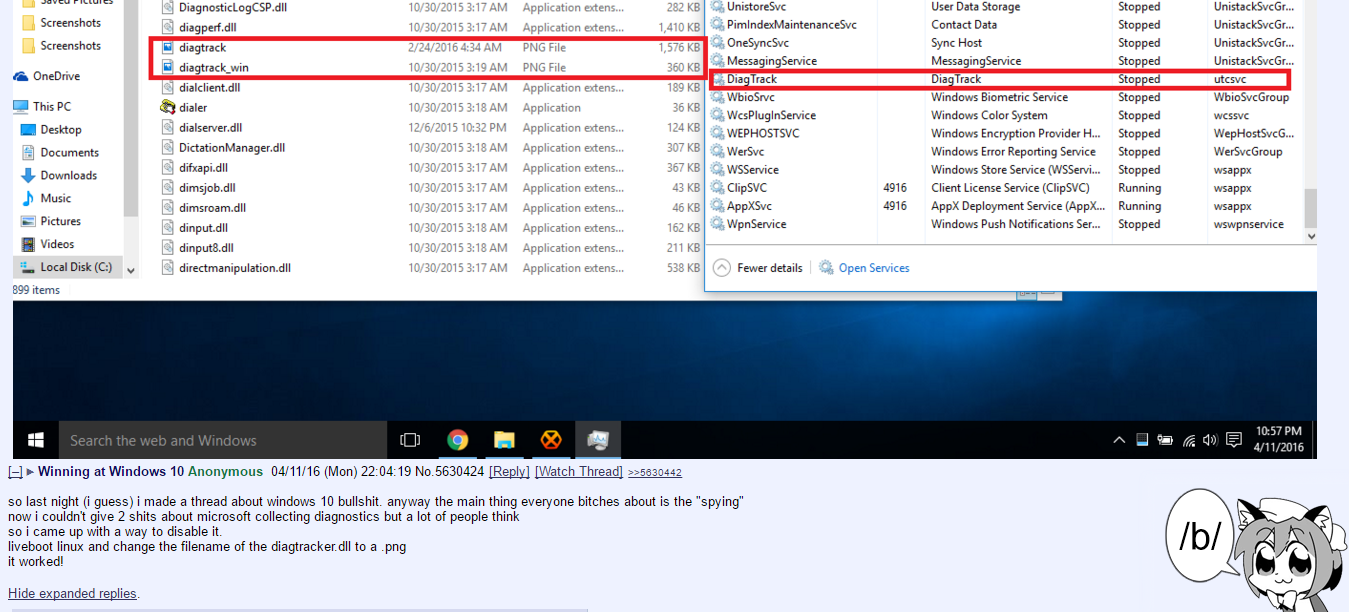Screen dimensions: 1349x612
Task: Open the Pictures icon in the sidebar
Action: pos(28,221)
